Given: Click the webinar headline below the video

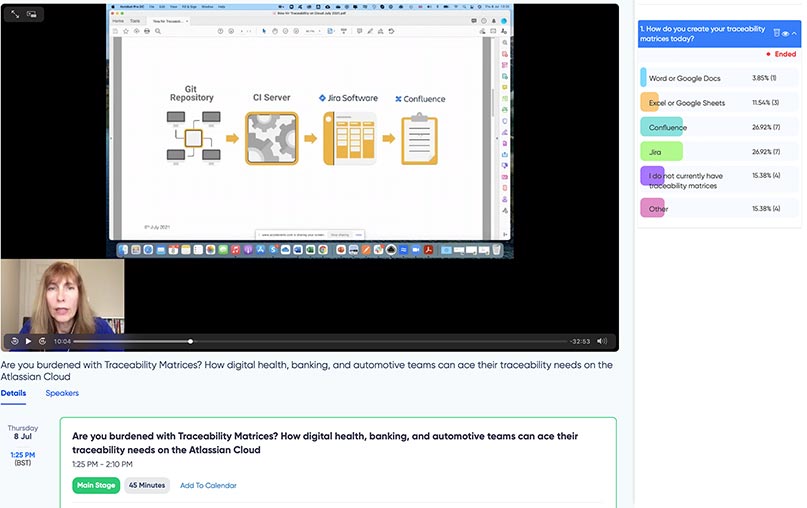Looking at the screenshot, I should tap(307, 371).
